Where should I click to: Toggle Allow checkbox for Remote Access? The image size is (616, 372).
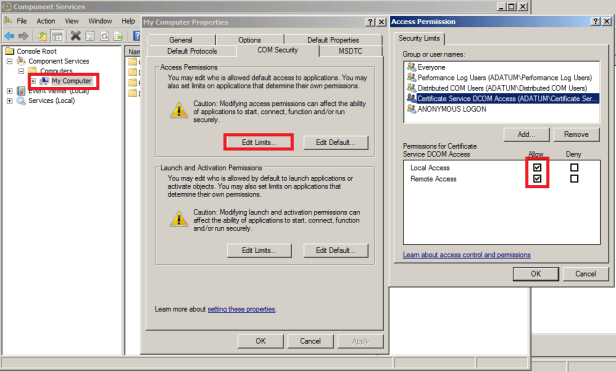pos(537,179)
